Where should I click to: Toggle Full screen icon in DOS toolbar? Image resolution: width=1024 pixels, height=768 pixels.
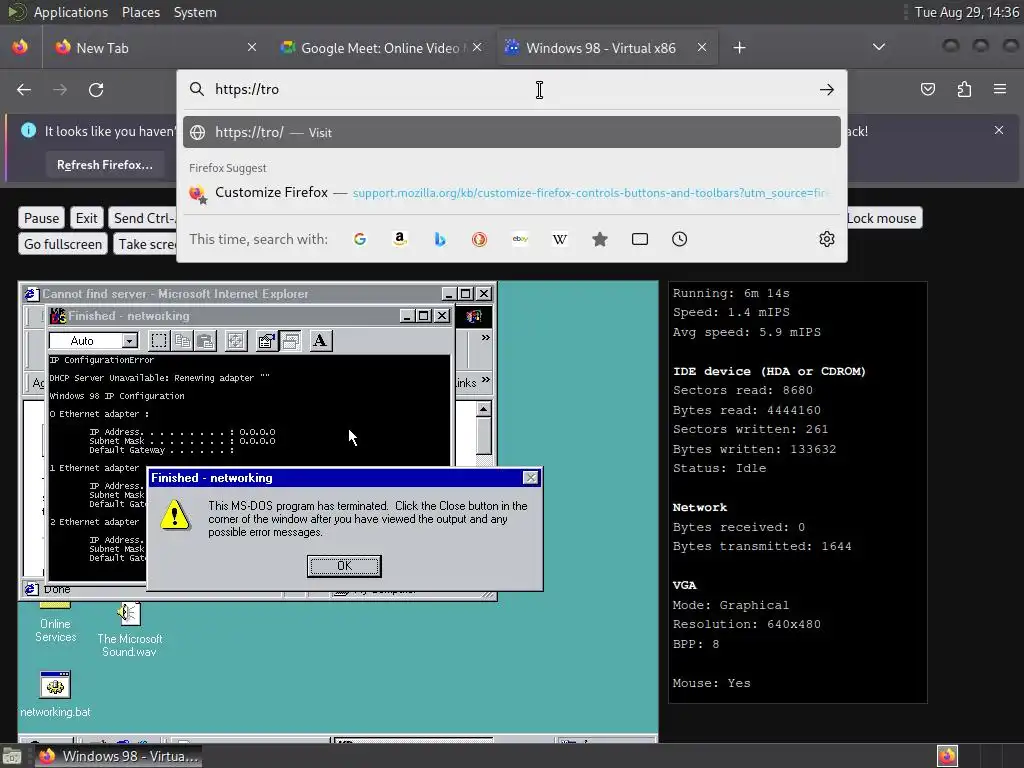click(235, 340)
